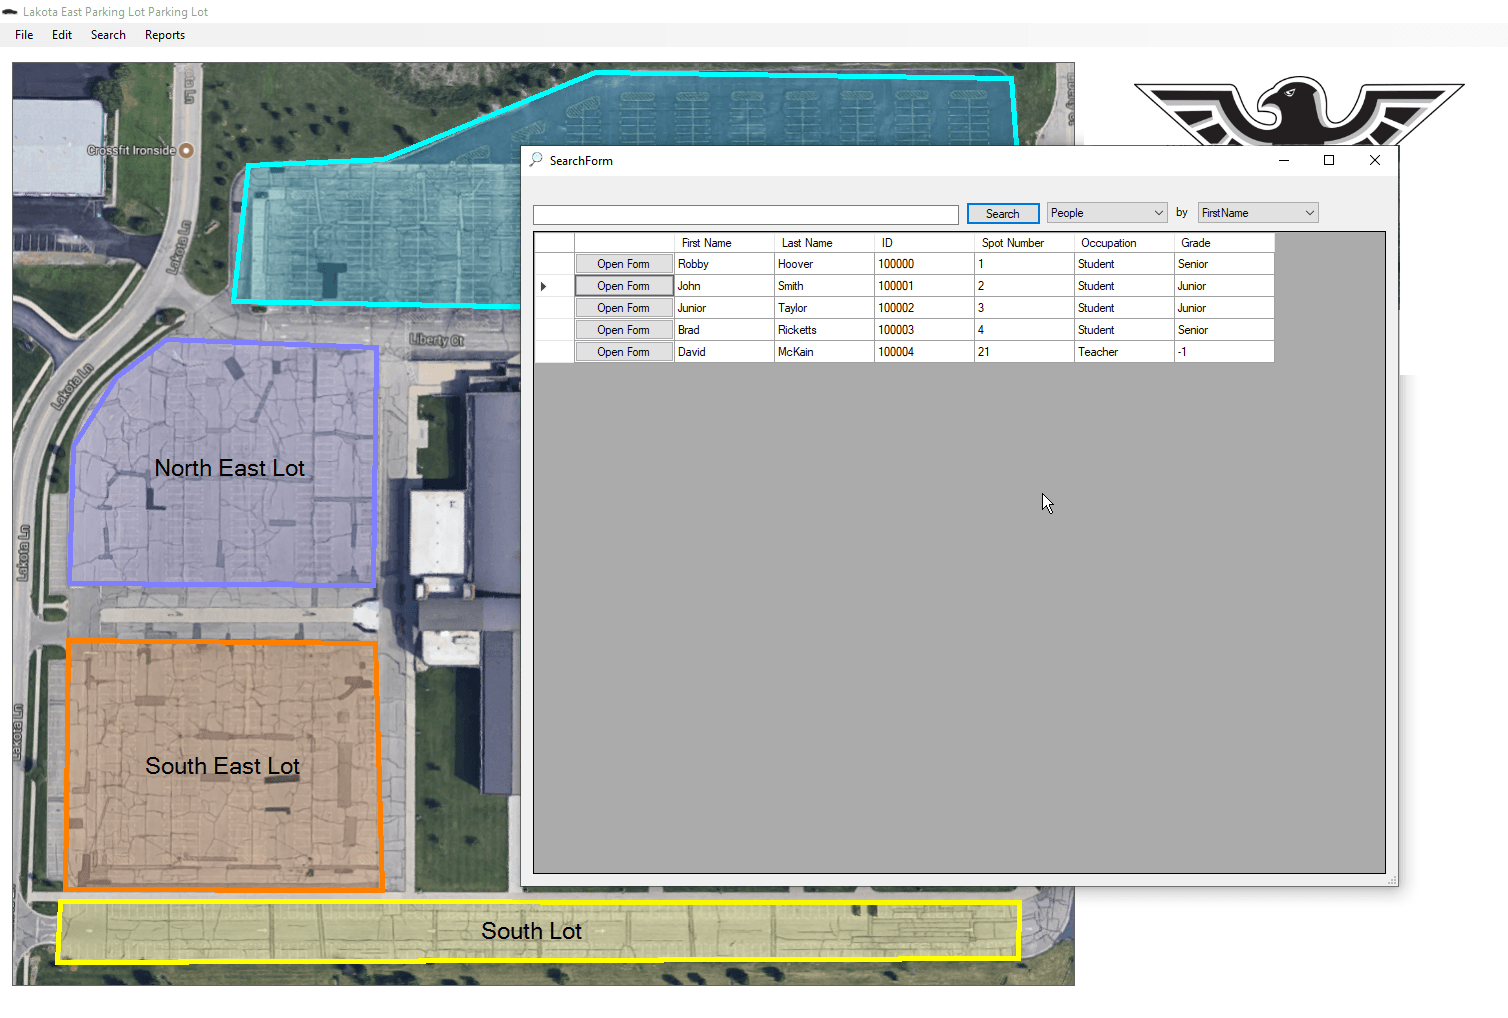Image resolution: width=1508 pixels, height=1018 pixels.
Task: Sort by Last Name column header
Action: 824,243
